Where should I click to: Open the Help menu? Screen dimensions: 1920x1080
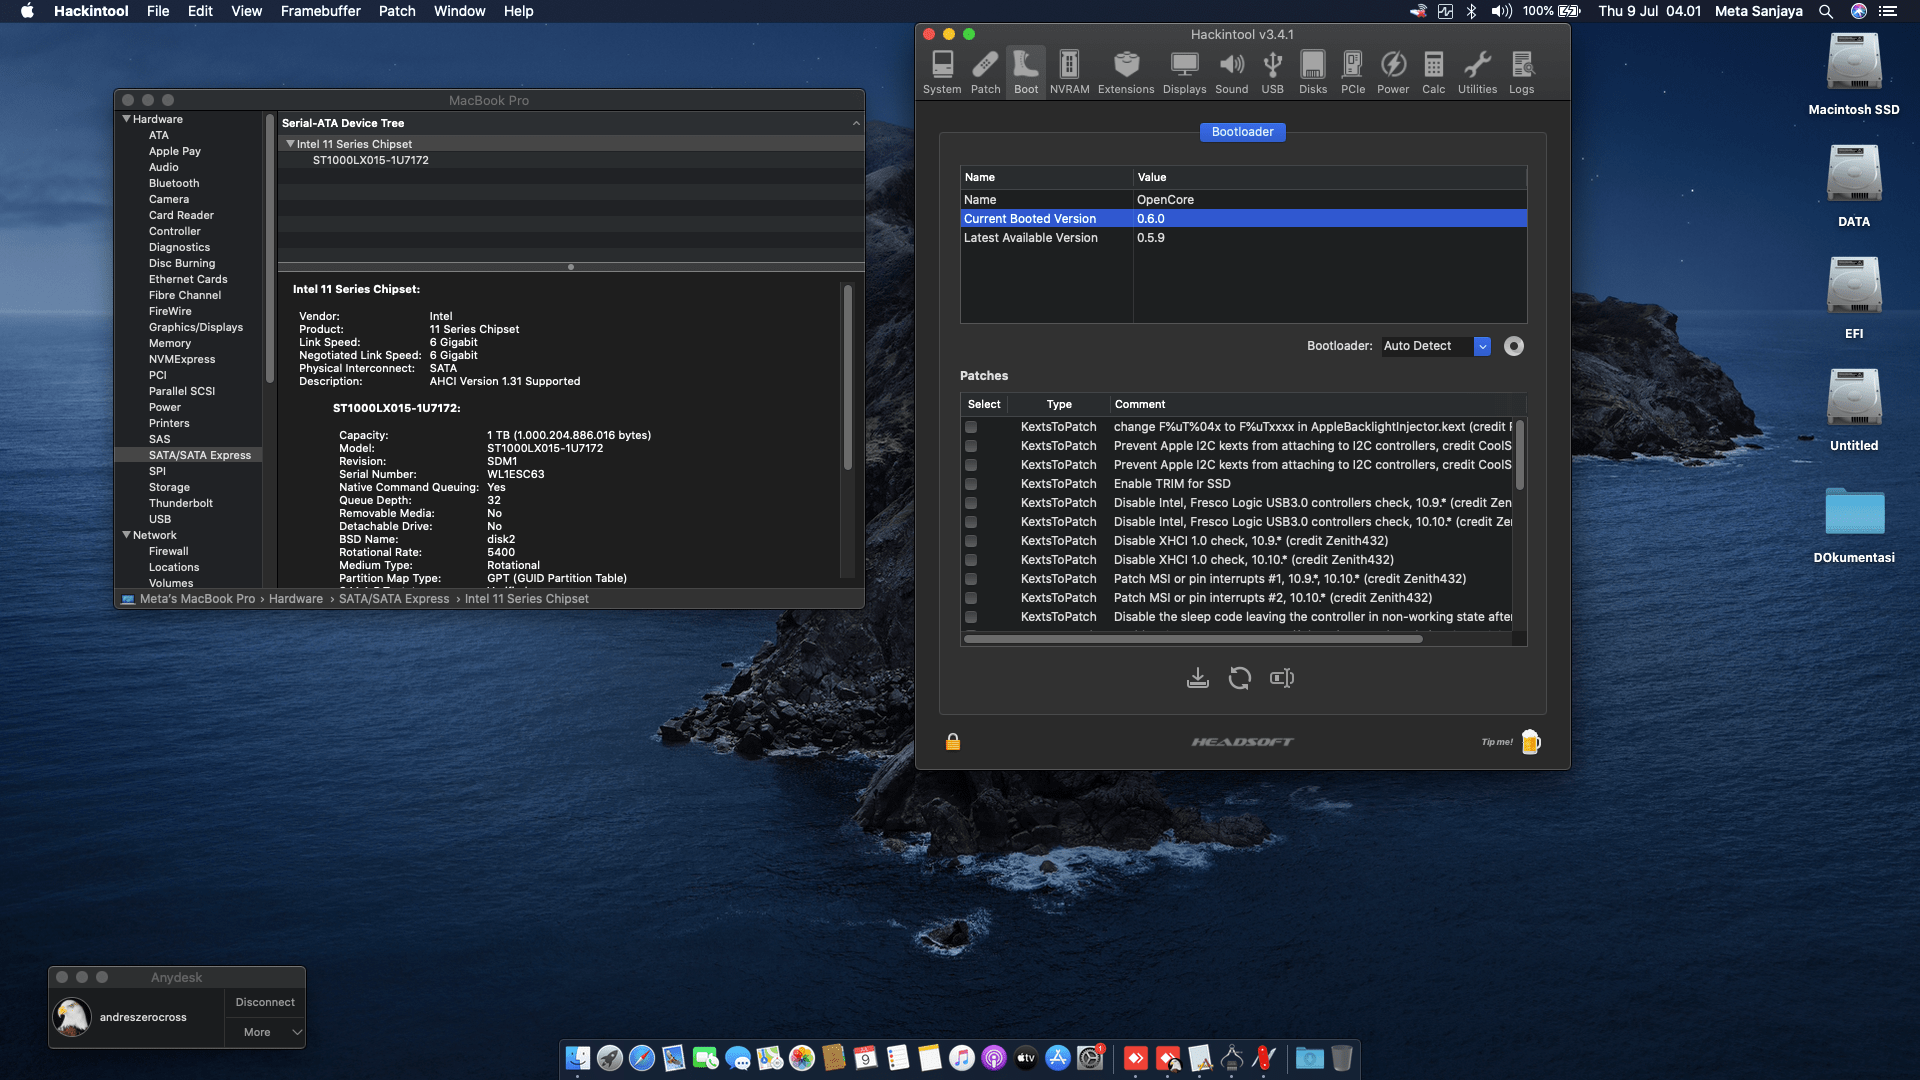pyautogui.click(x=518, y=11)
